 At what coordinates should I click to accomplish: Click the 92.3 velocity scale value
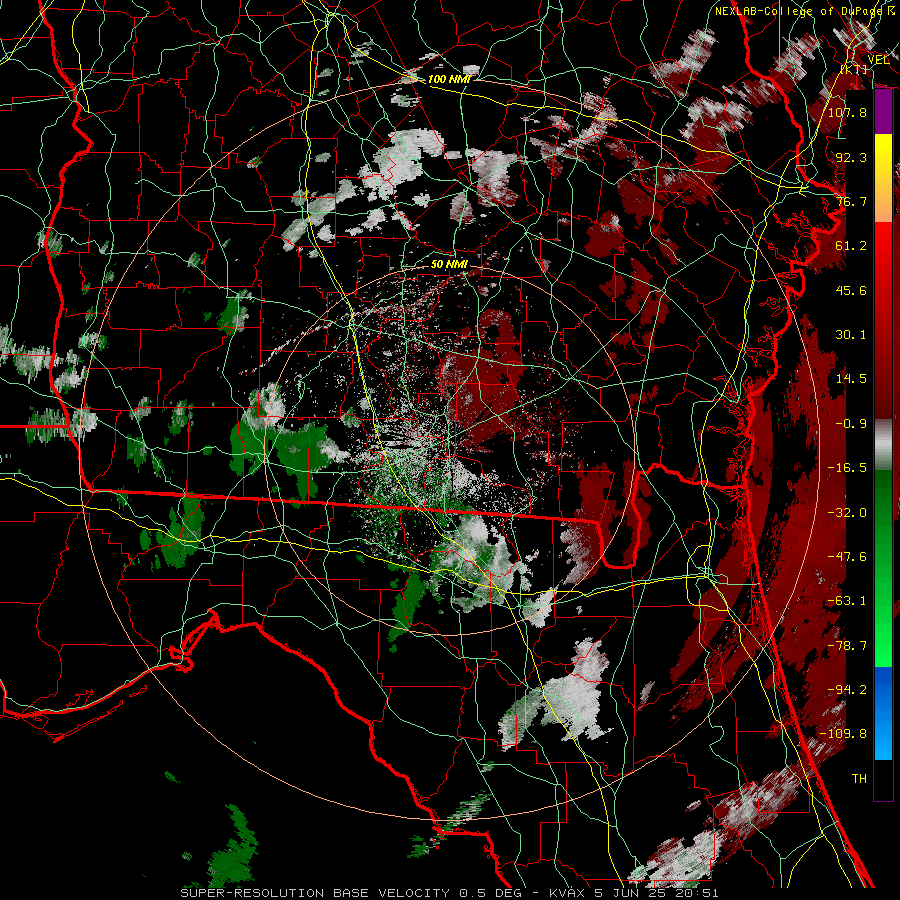point(851,157)
